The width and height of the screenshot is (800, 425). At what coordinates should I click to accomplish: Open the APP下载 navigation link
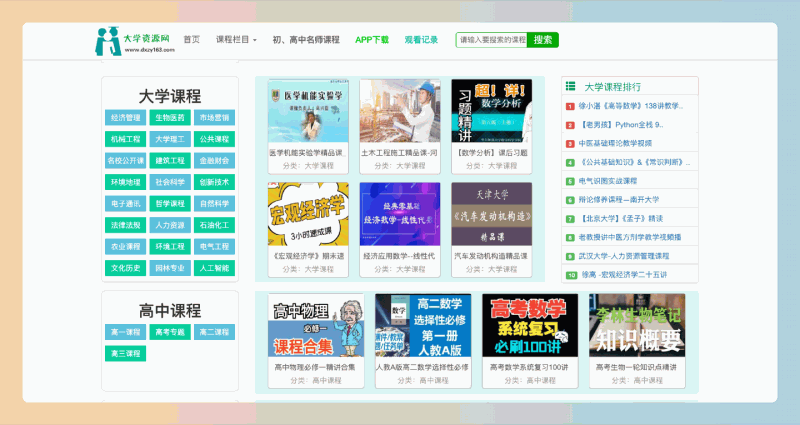point(372,39)
